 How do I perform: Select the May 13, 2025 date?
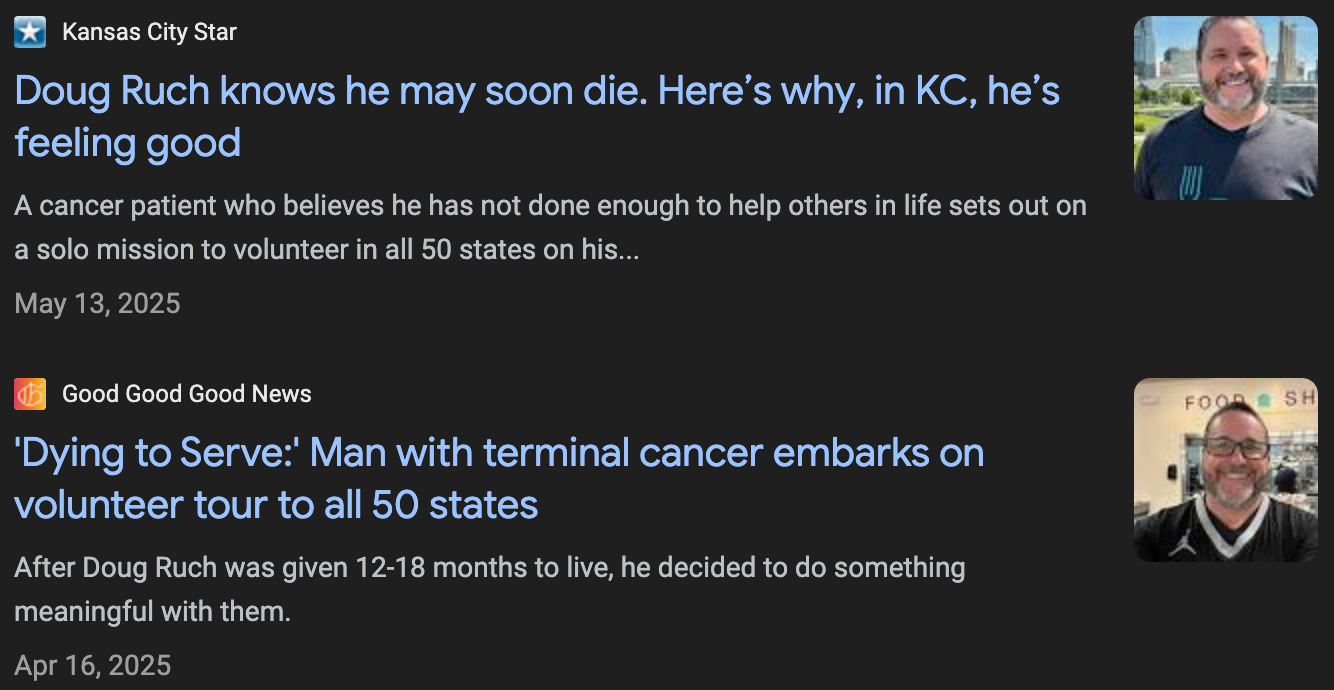(x=97, y=302)
